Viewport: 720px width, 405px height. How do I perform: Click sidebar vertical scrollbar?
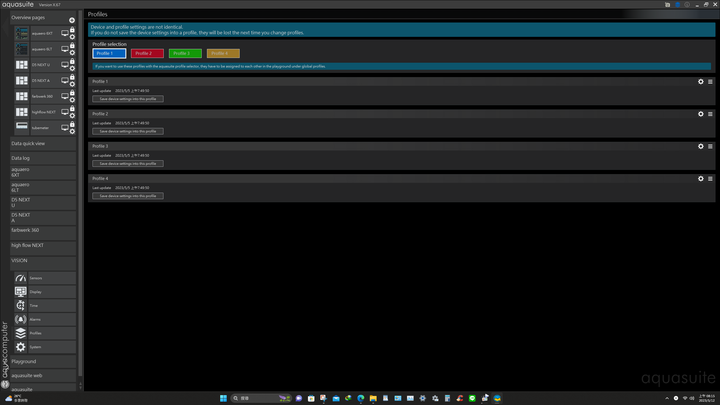(x=80, y=193)
